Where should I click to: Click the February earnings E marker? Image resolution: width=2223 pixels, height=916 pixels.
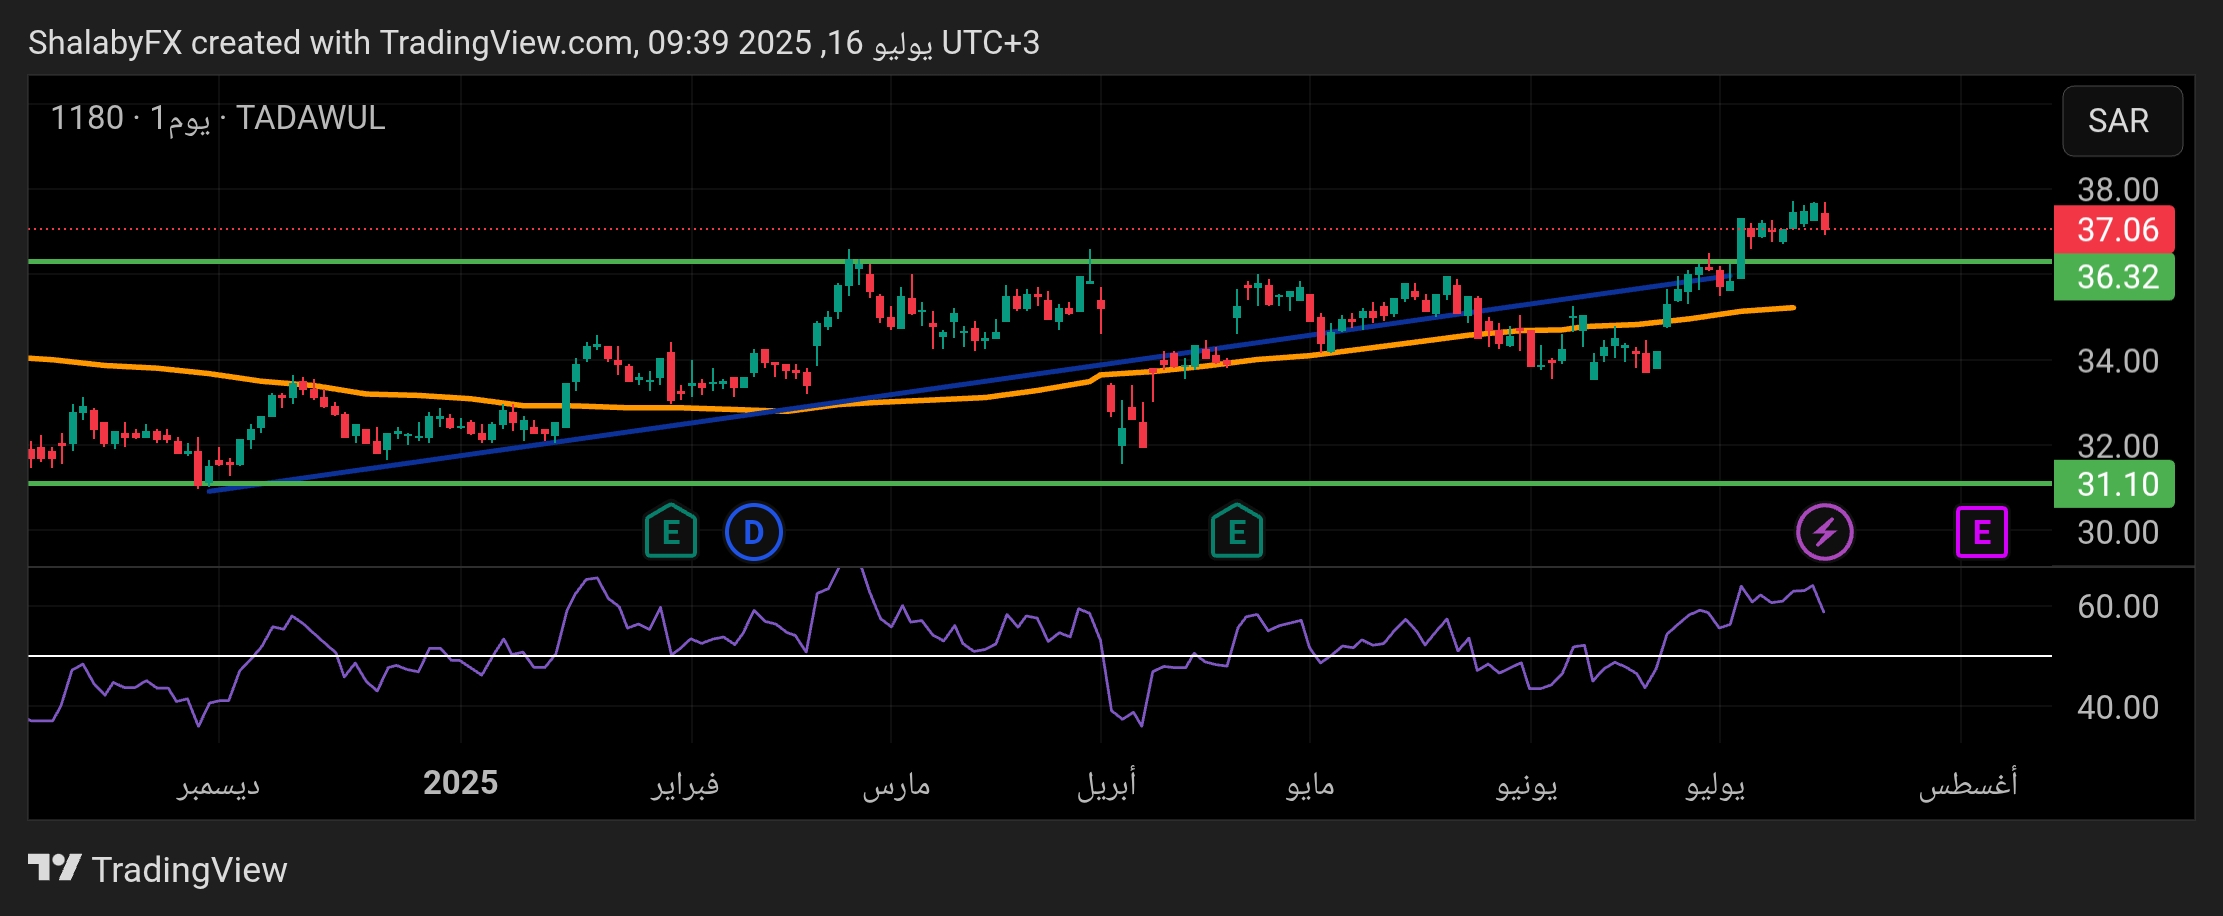point(671,532)
